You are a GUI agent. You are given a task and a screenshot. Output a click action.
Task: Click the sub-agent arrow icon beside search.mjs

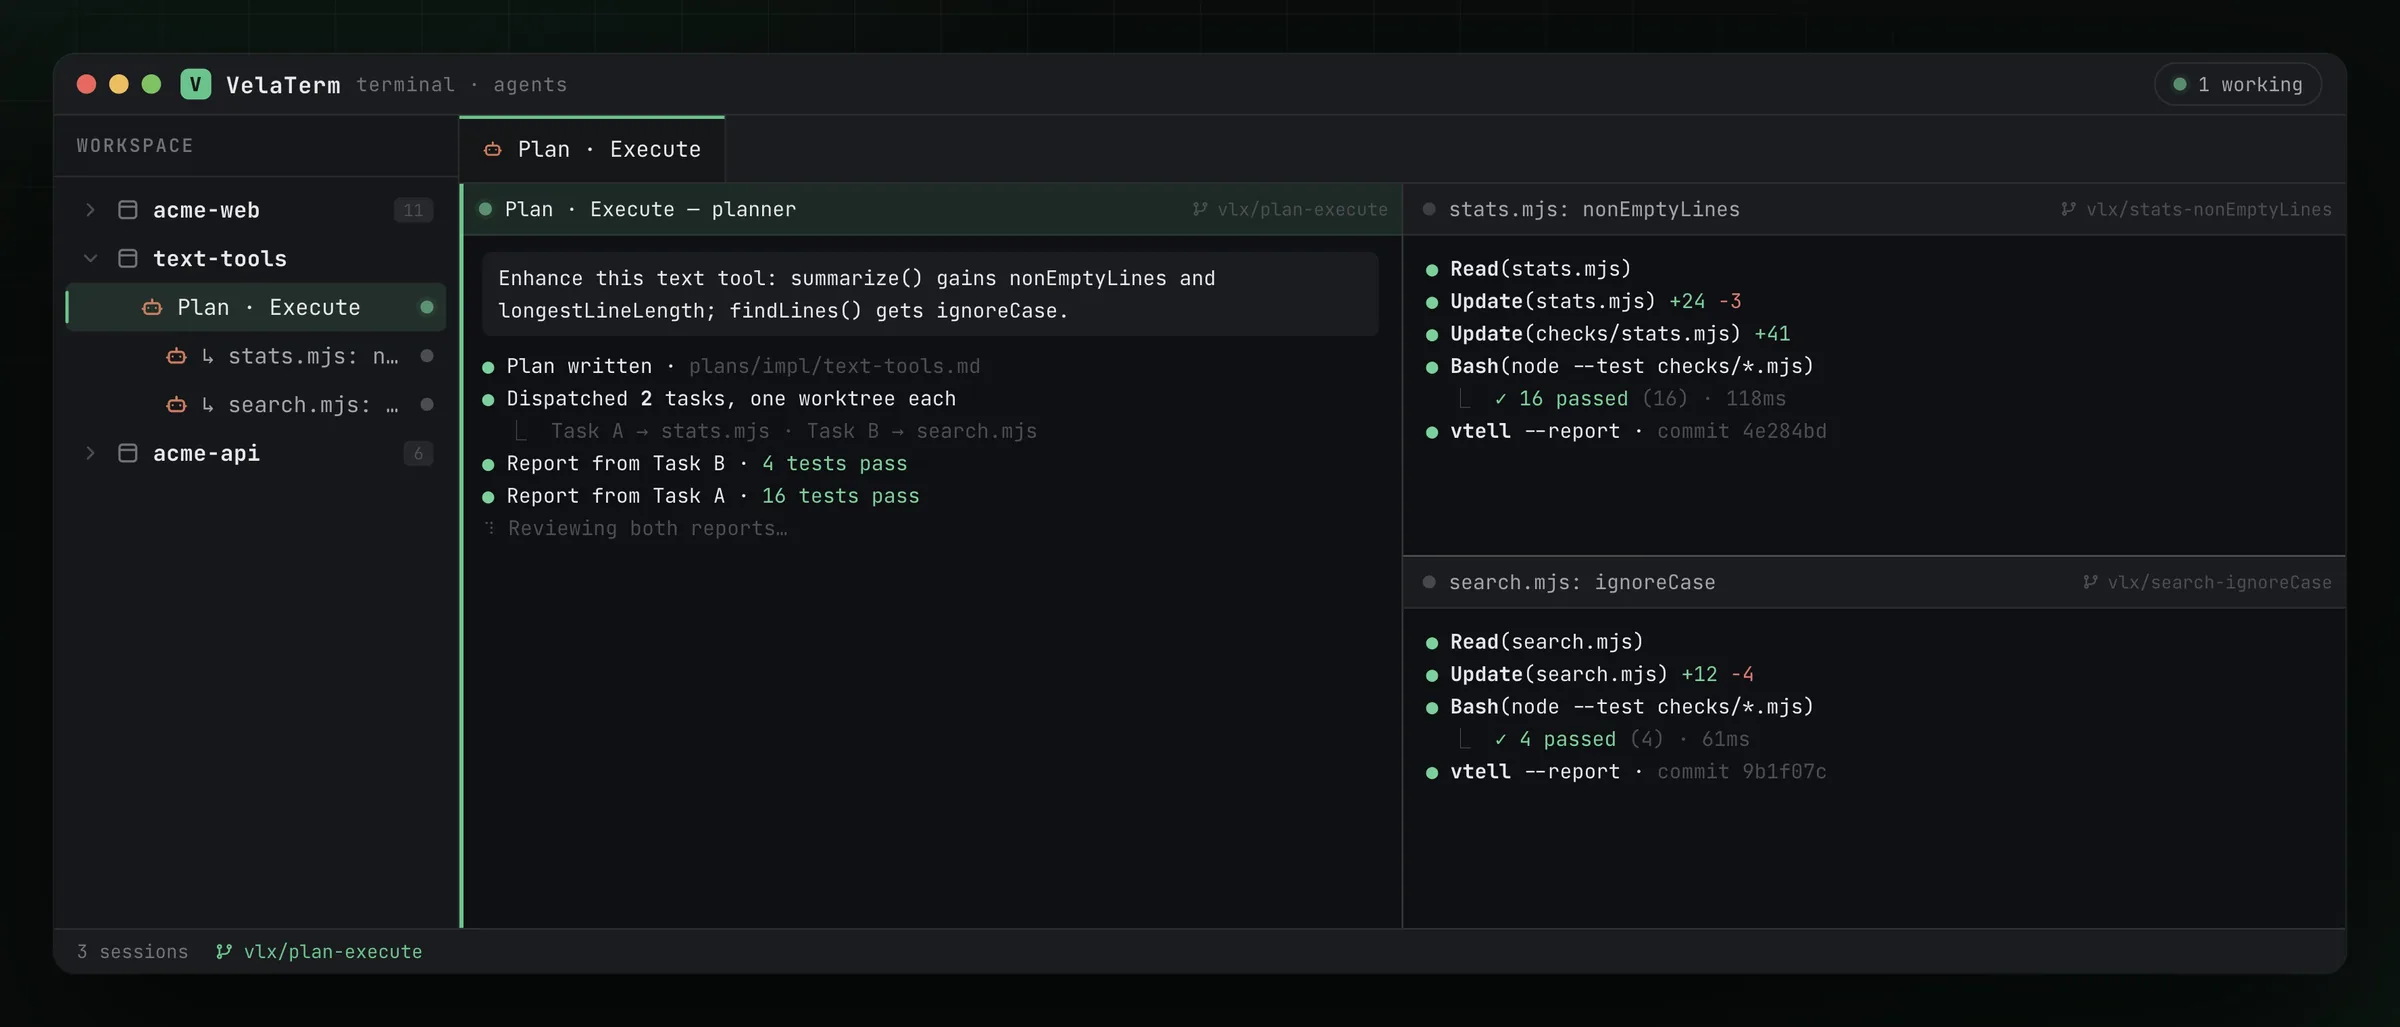207,404
